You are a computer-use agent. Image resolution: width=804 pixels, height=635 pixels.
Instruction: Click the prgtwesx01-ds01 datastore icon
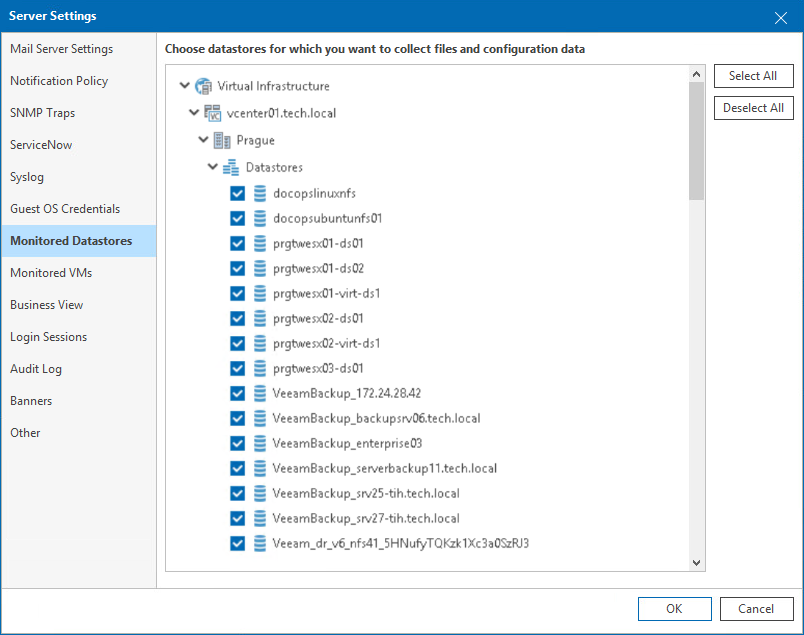tap(261, 242)
